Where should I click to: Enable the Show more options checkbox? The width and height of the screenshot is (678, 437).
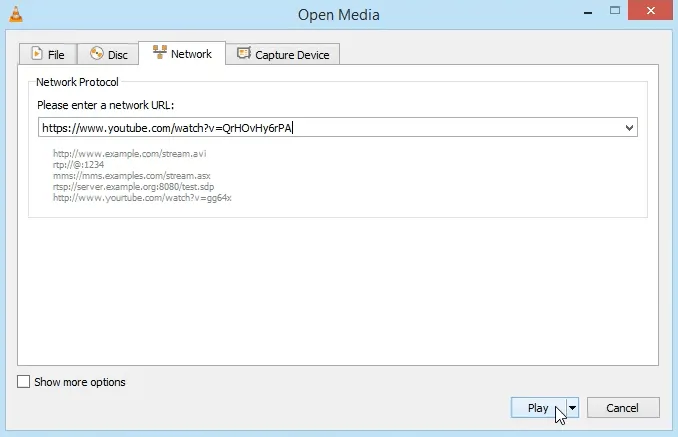pyautogui.click(x=24, y=382)
